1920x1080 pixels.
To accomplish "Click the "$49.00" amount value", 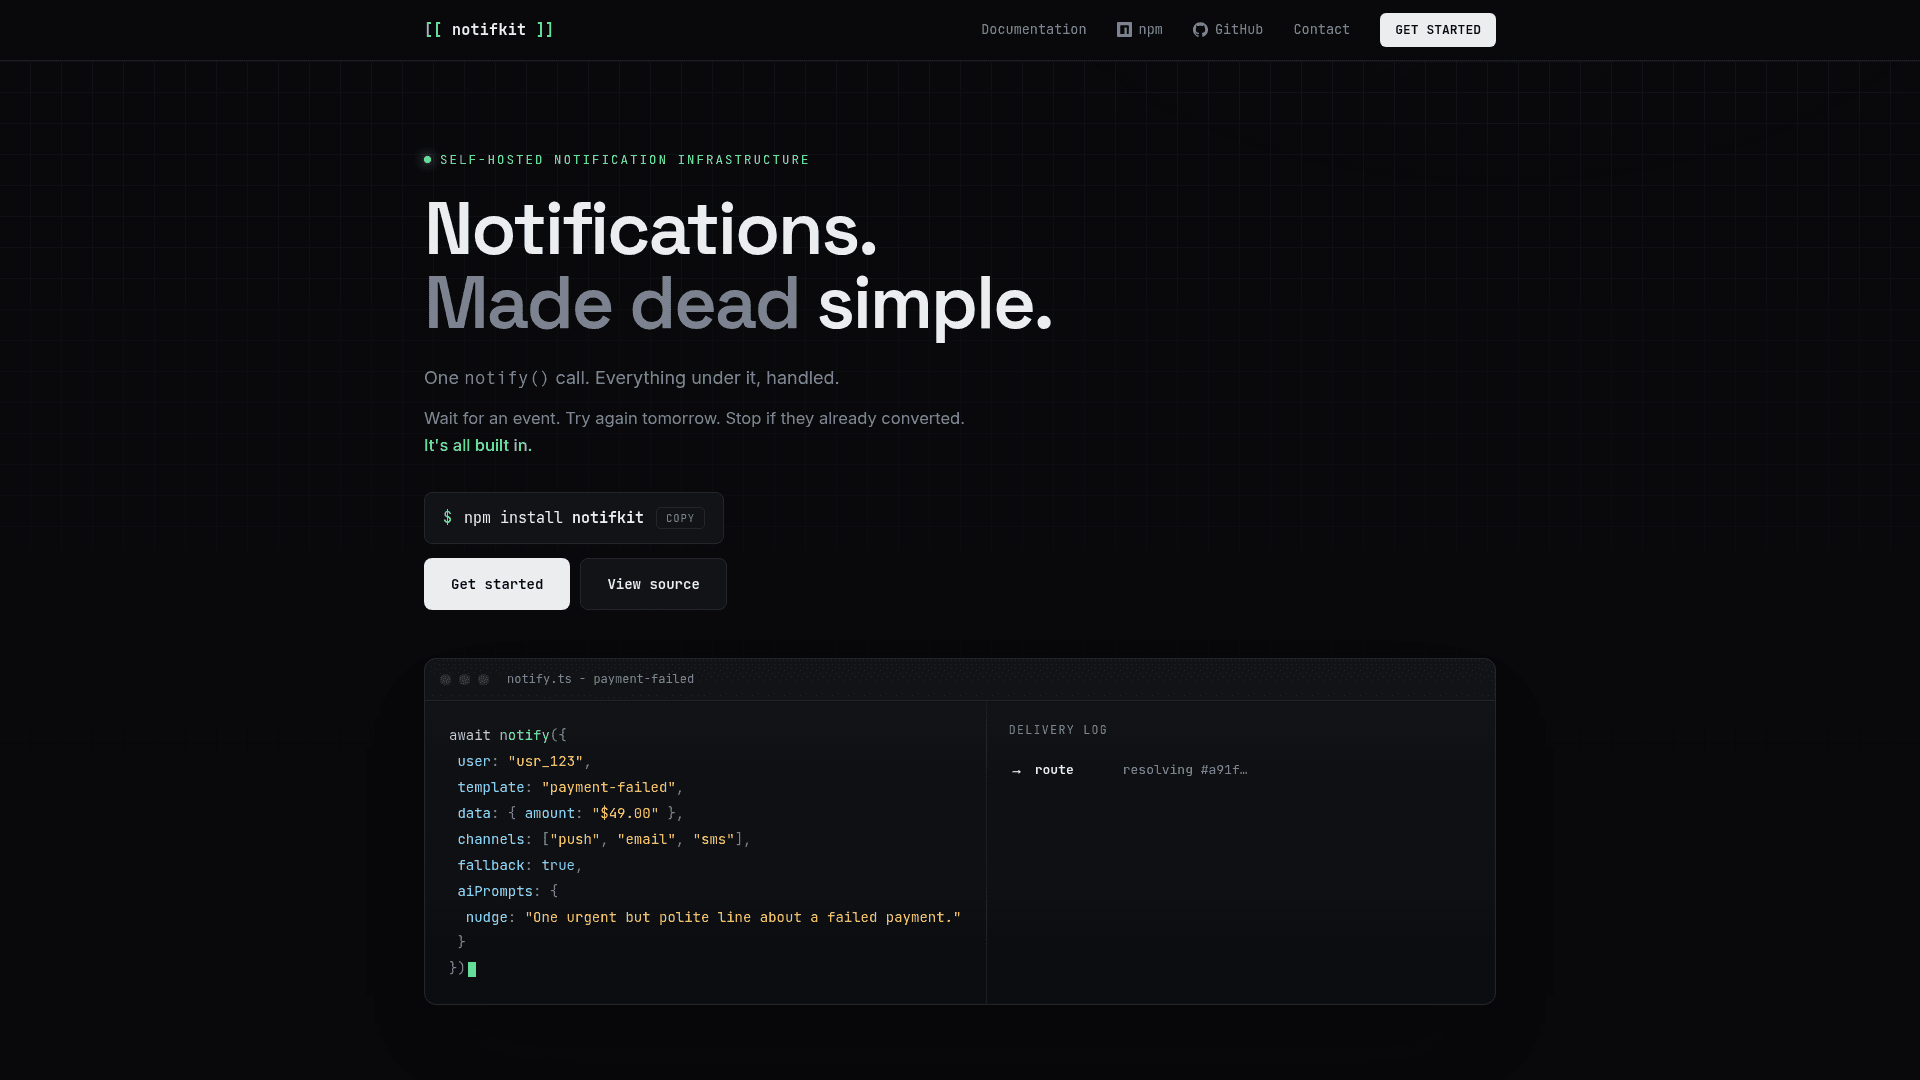I will 626,813.
